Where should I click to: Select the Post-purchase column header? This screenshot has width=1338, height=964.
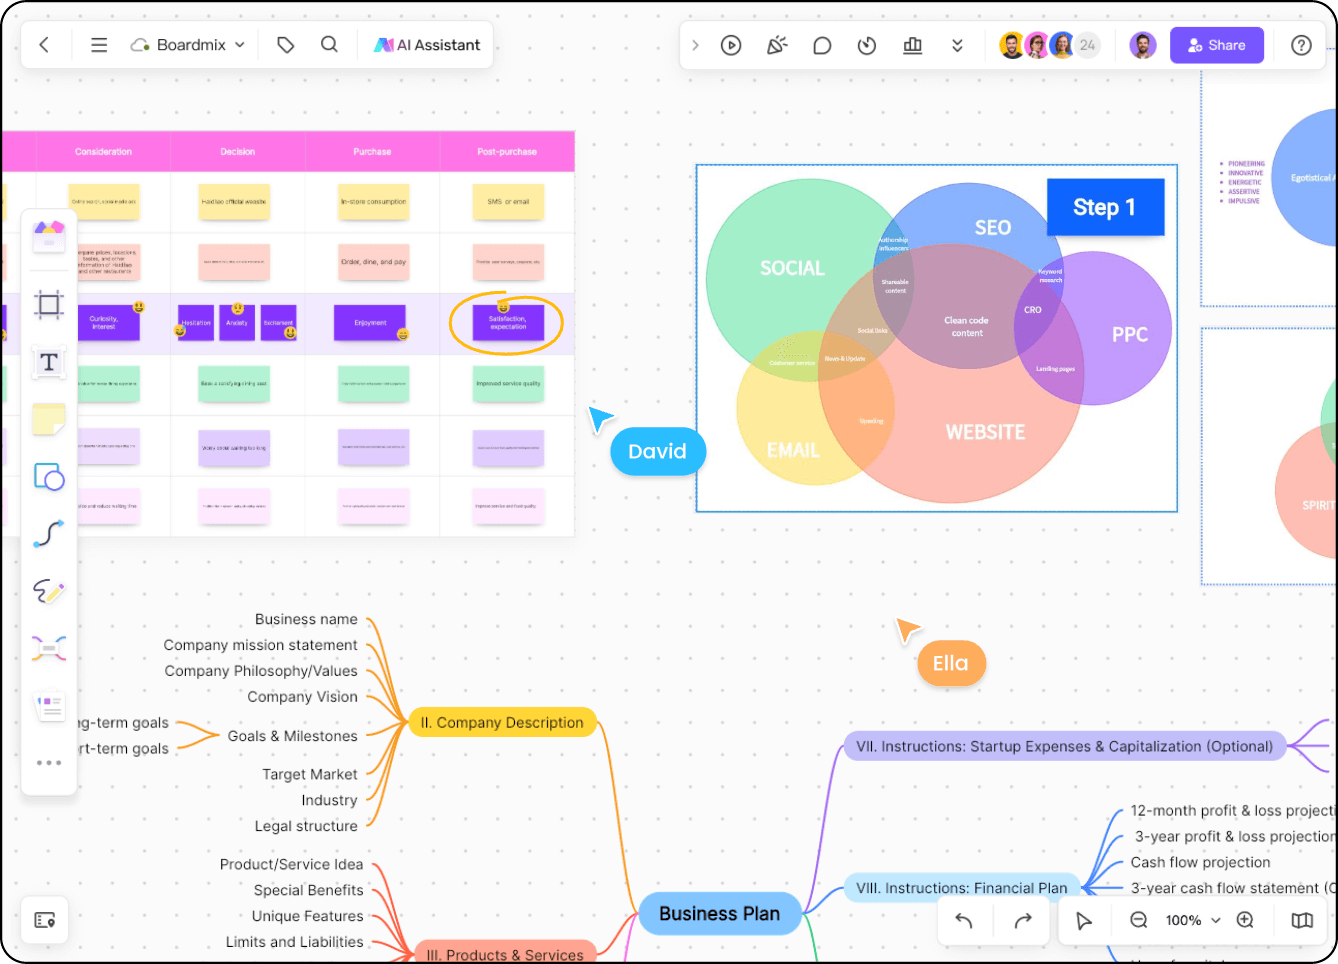(507, 152)
